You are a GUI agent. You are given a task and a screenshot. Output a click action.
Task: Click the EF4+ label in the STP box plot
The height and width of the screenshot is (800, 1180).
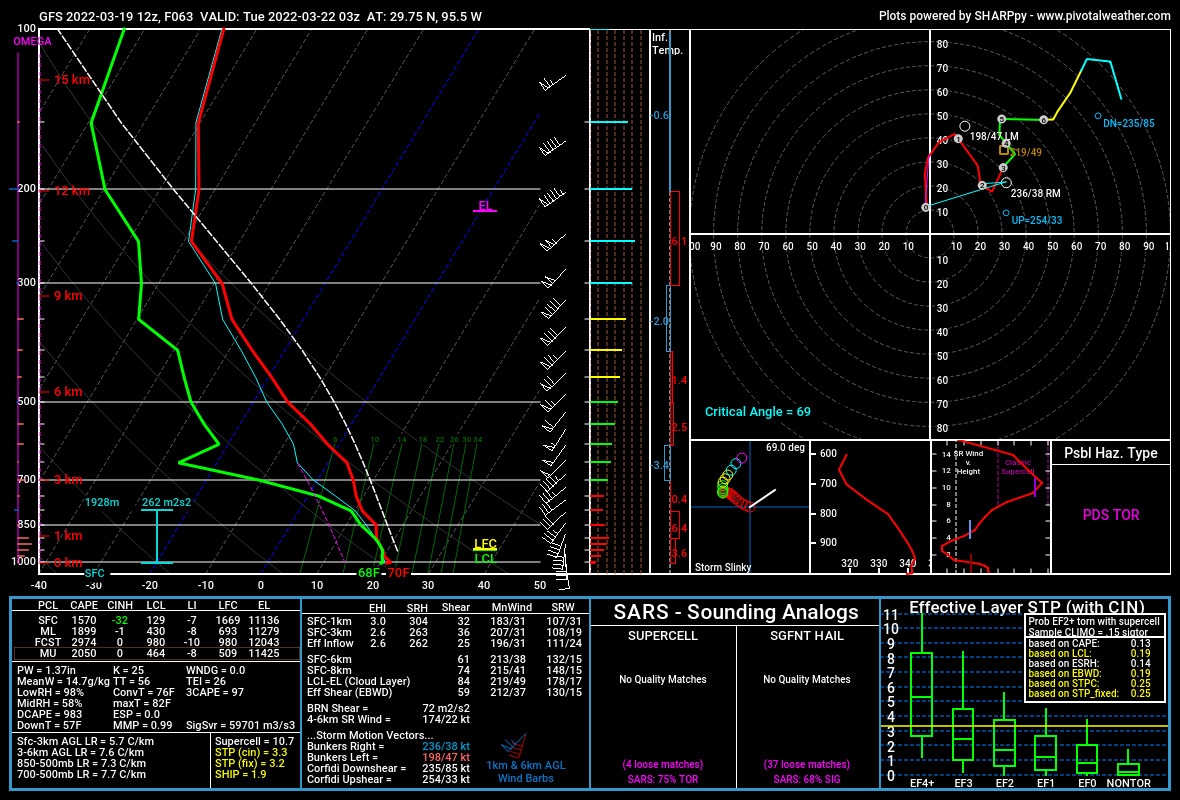pos(922,783)
